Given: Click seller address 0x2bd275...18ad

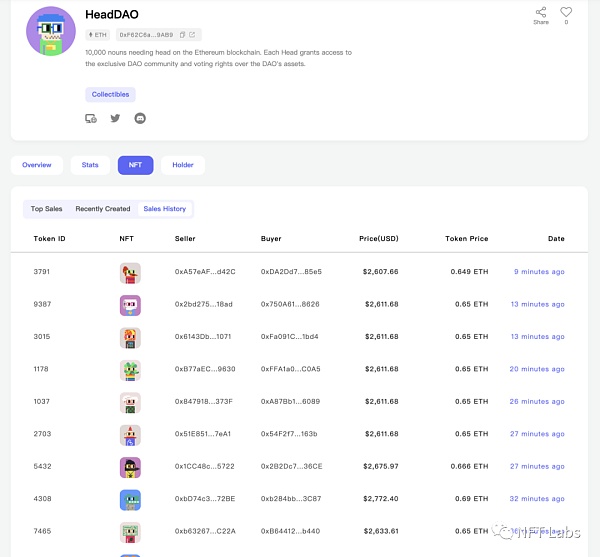Looking at the screenshot, I should (205, 304).
